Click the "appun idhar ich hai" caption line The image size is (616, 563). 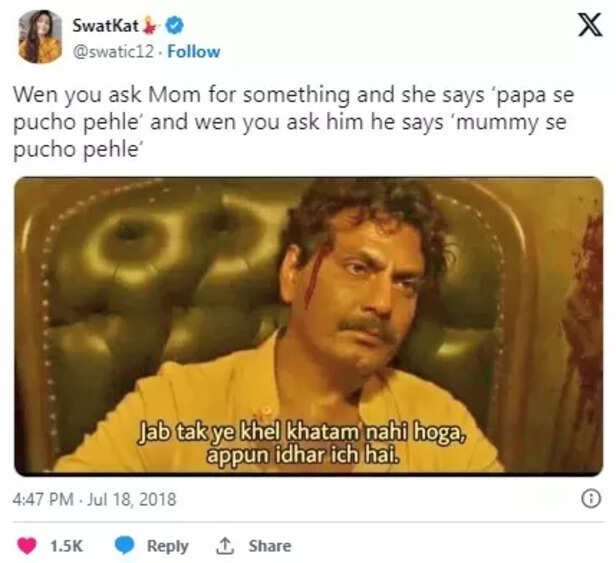pyautogui.click(x=303, y=456)
